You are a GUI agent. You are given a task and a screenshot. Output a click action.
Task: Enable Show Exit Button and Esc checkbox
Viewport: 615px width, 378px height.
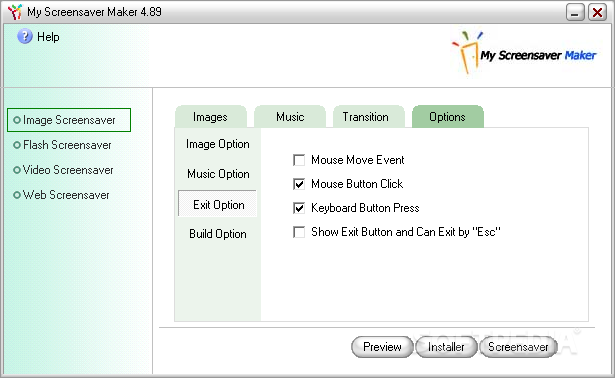pos(299,232)
